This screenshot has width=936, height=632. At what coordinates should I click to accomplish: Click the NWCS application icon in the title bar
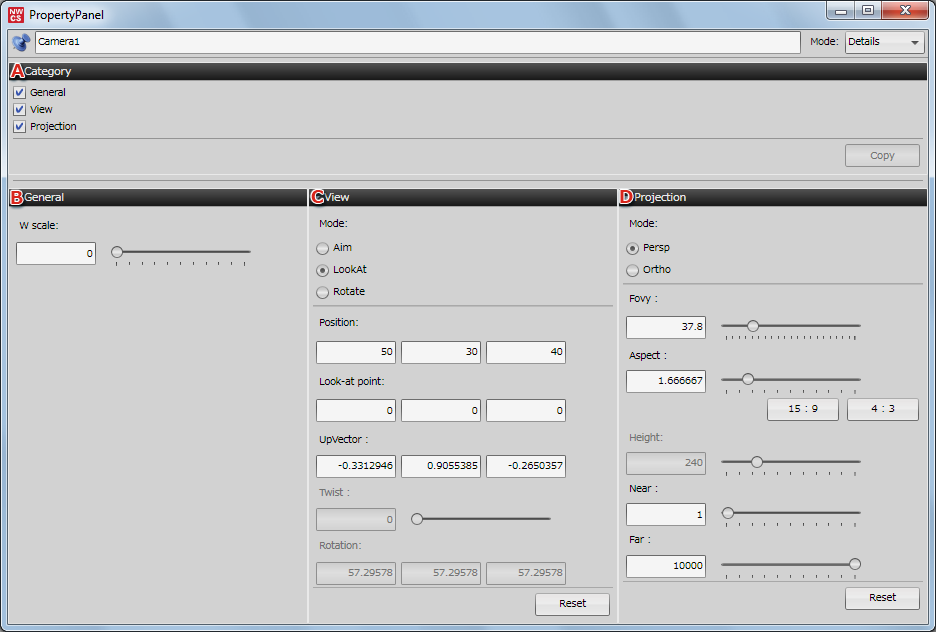[16, 14]
